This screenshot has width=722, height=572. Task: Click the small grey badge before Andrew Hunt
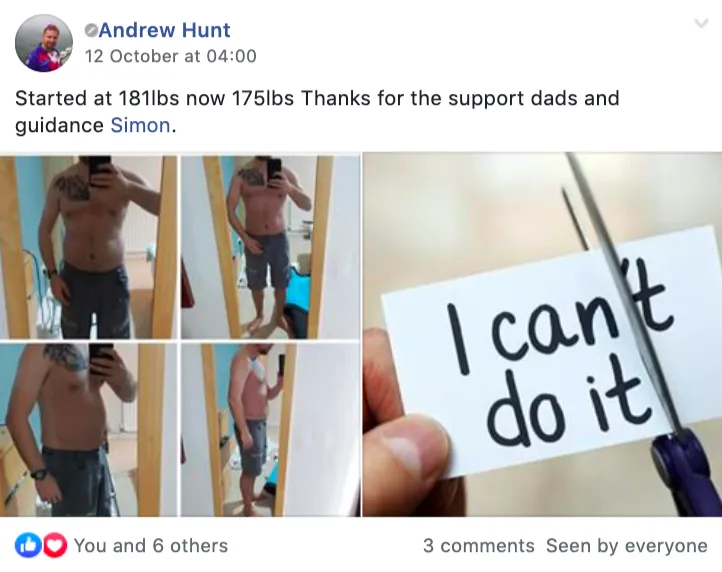coord(91,31)
